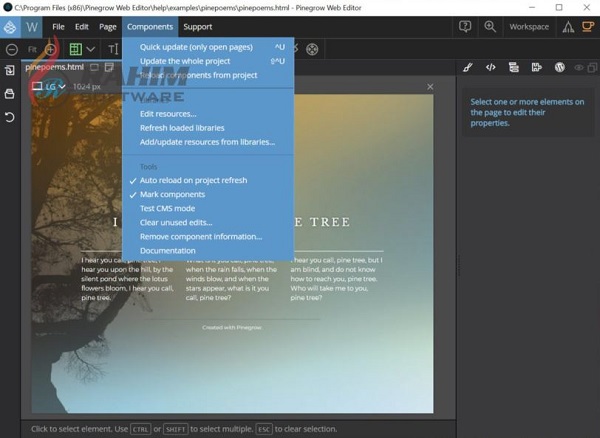Click the Fit zoom button

click(32, 49)
